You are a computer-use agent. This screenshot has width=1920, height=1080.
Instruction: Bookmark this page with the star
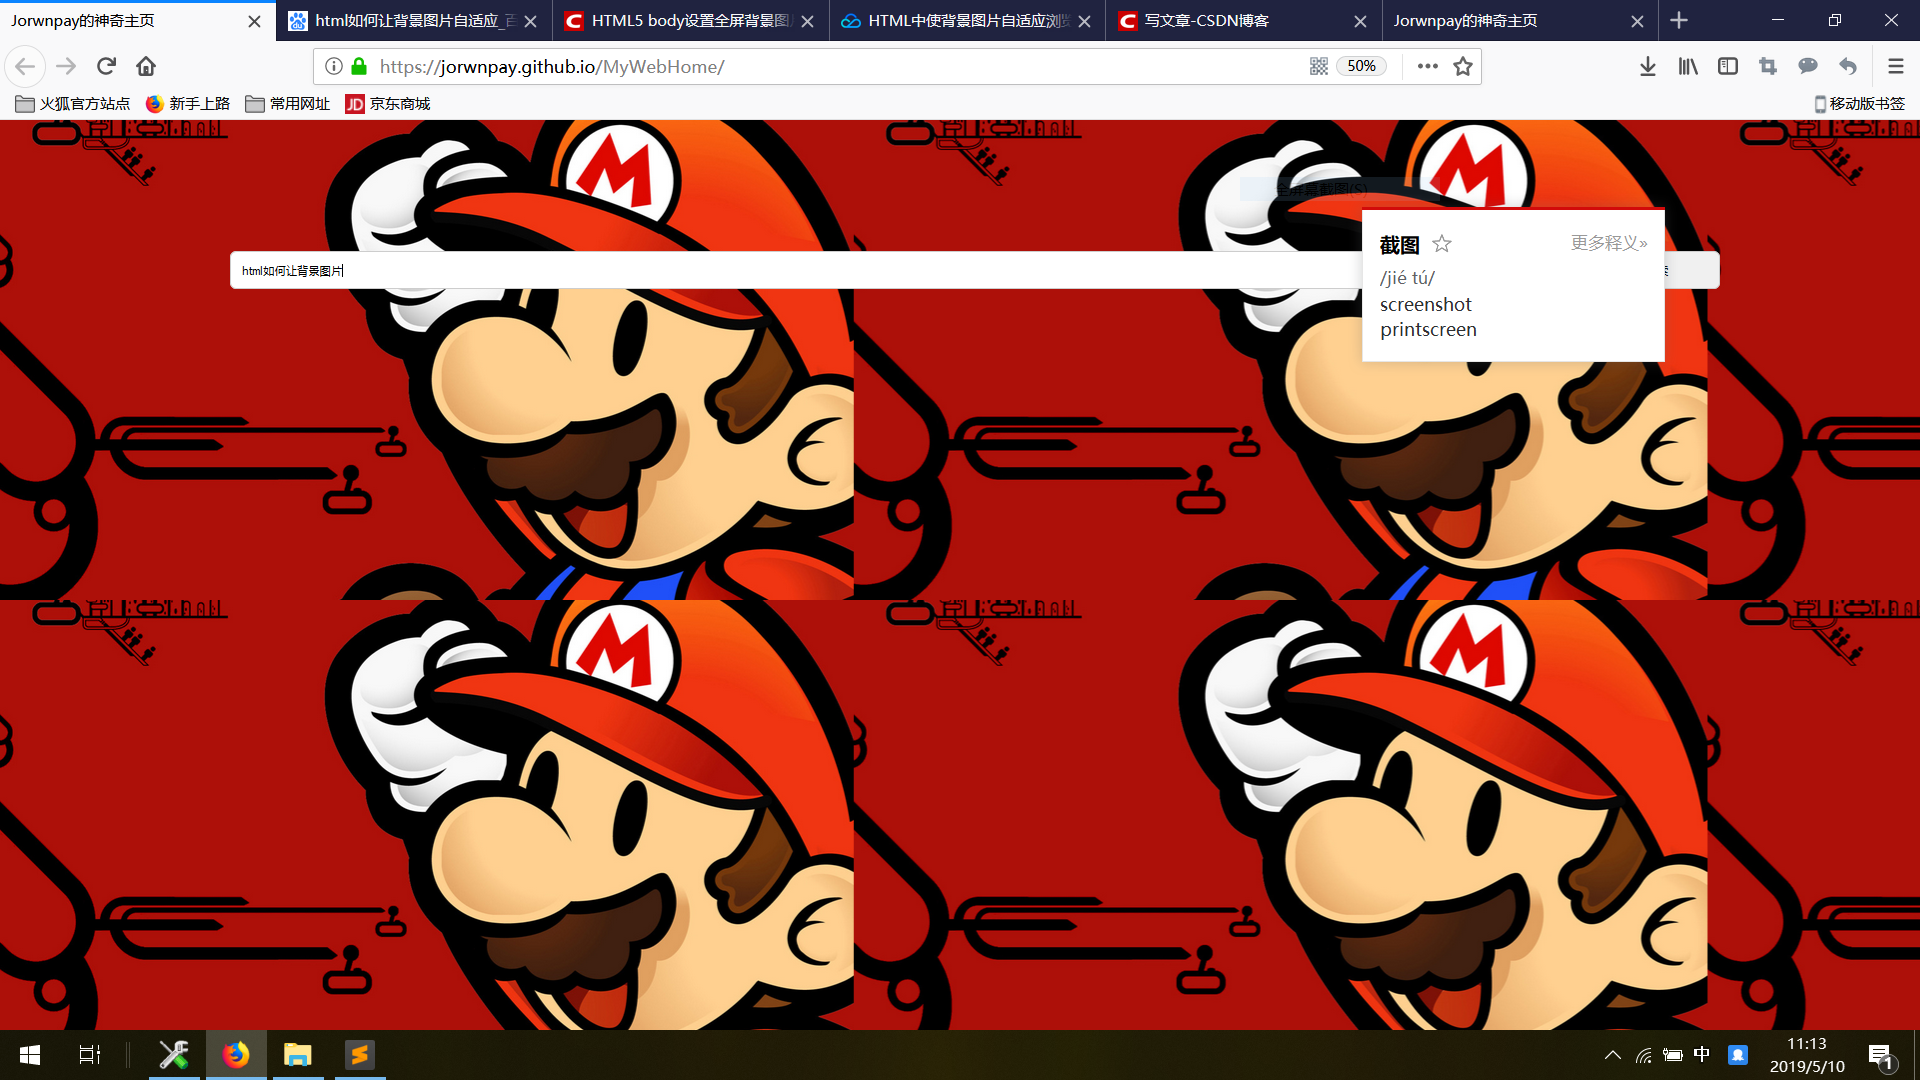(x=1463, y=66)
